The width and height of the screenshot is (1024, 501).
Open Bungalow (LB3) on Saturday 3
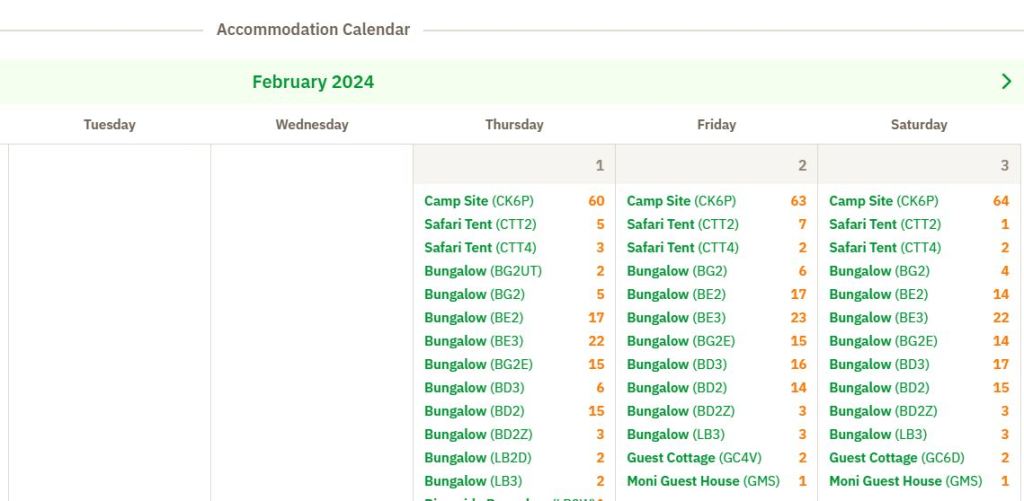877,435
